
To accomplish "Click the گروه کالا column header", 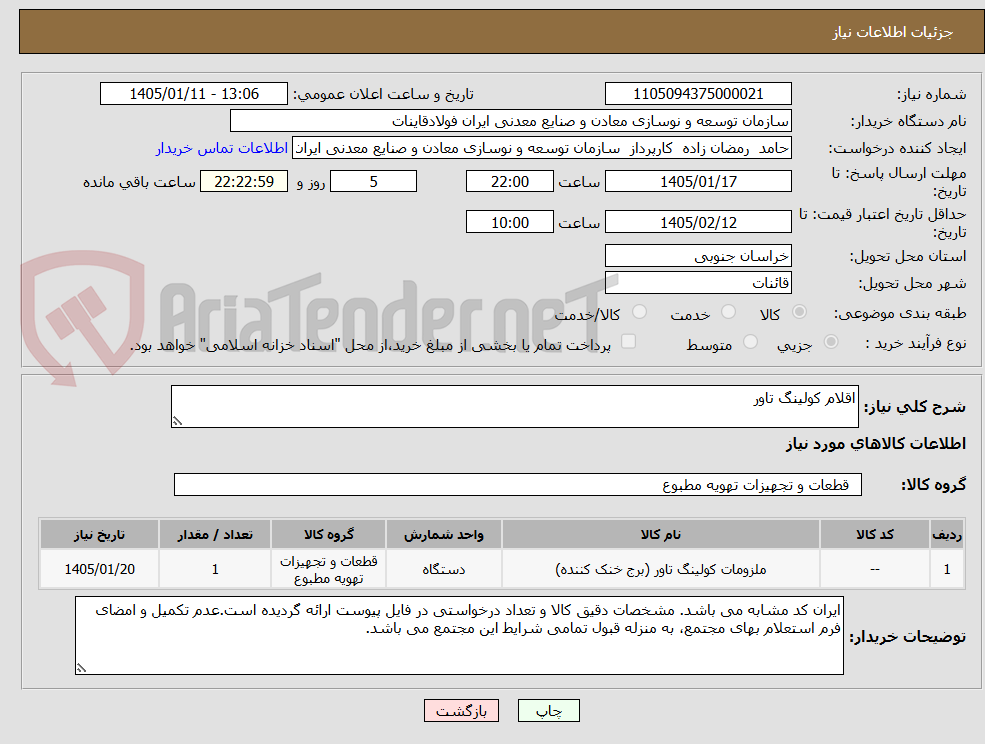I will pyautogui.click(x=329, y=534).
